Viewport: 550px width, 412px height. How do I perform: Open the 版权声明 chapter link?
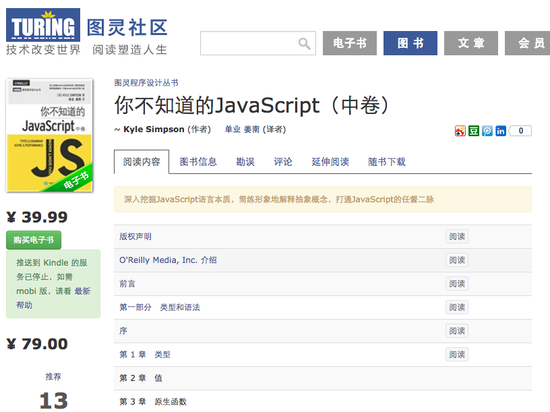tap(135, 236)
